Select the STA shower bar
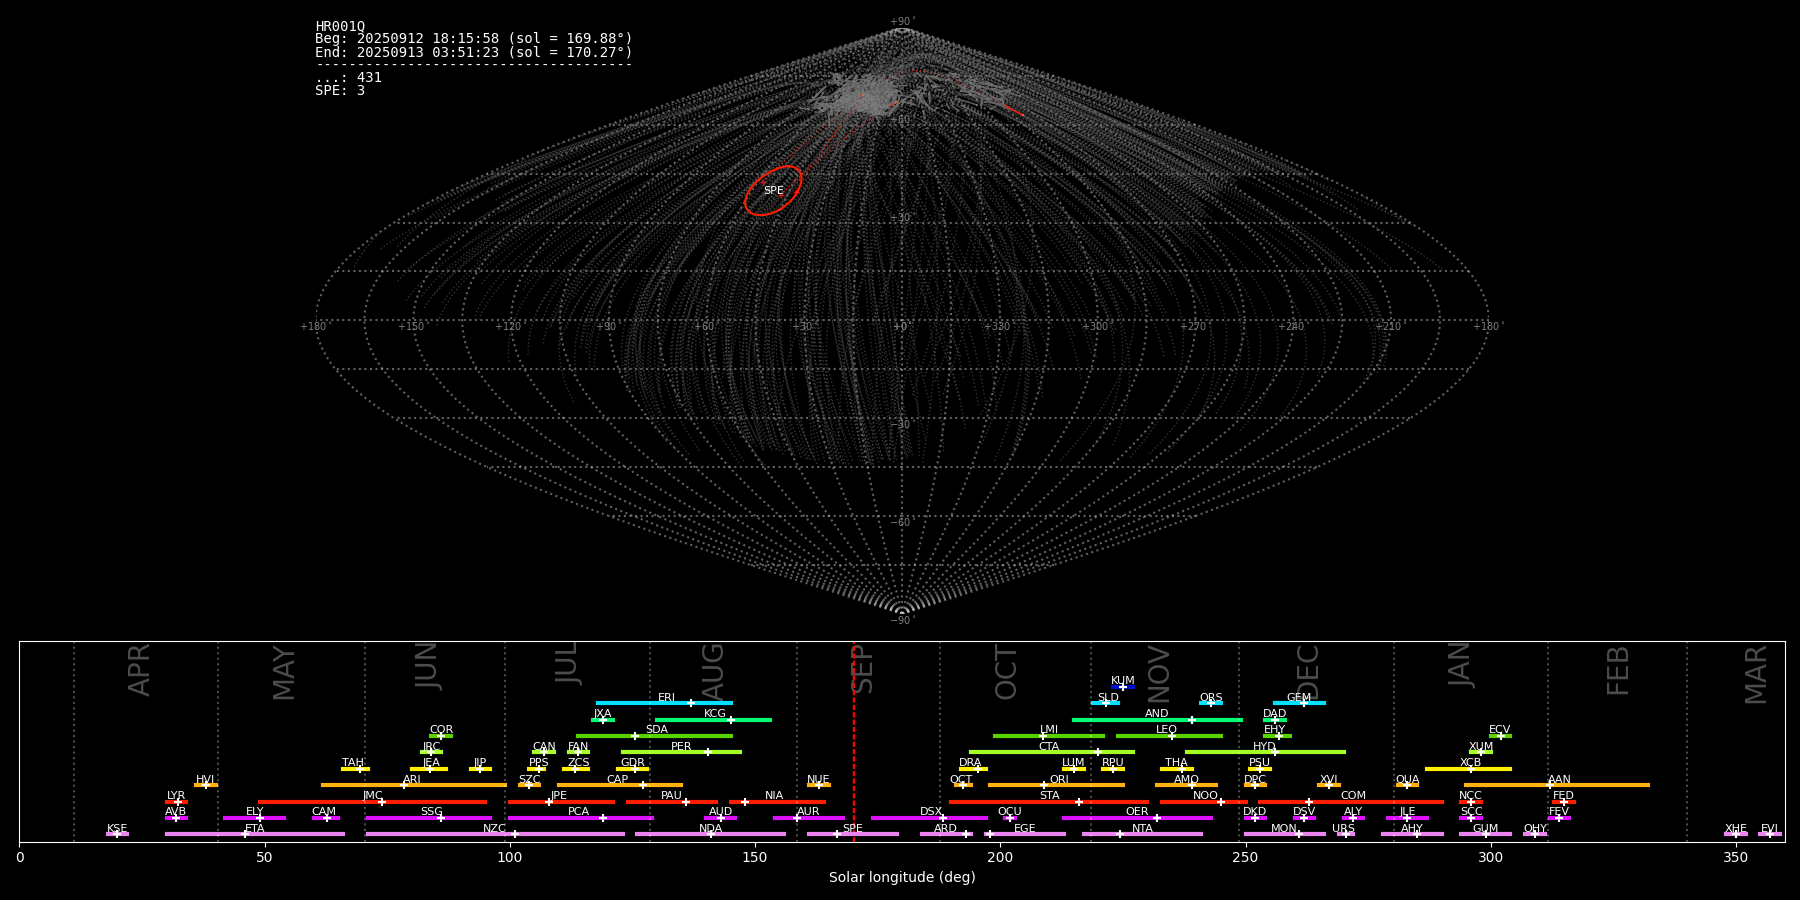Viewport: 1800px width, 900px height. (1049, 802)
